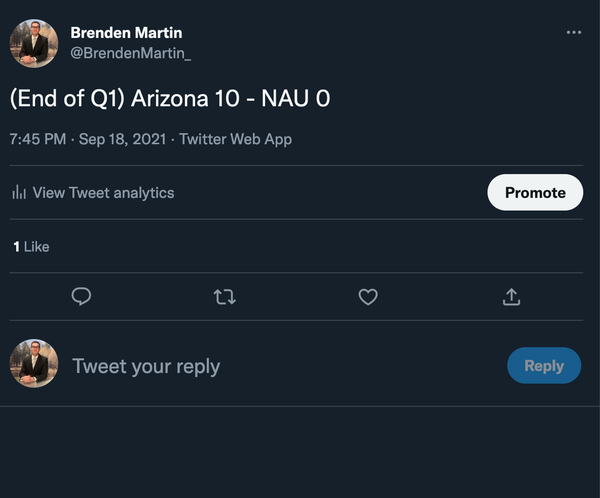This screenshot has width=600, height=498.
Task: Open the three-dot more options menu
Action: point(573,33)
